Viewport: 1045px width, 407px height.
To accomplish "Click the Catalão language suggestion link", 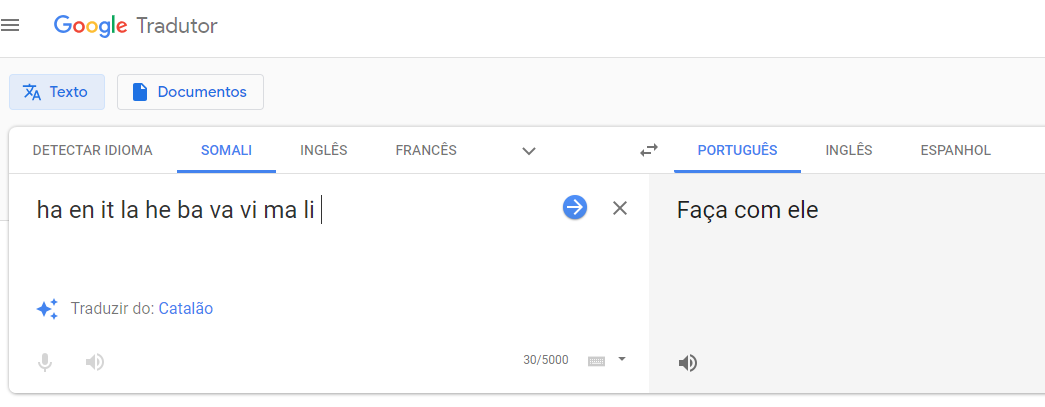I will 185,309.
